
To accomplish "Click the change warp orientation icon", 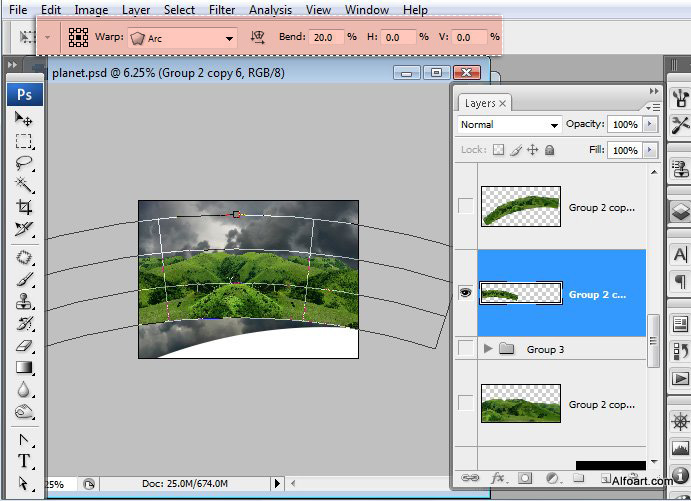I will point(258,37).
